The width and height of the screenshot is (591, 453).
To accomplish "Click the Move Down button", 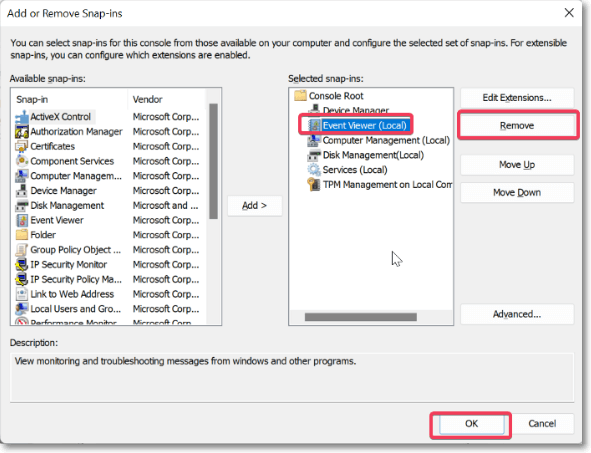I will tap(517, 193).
